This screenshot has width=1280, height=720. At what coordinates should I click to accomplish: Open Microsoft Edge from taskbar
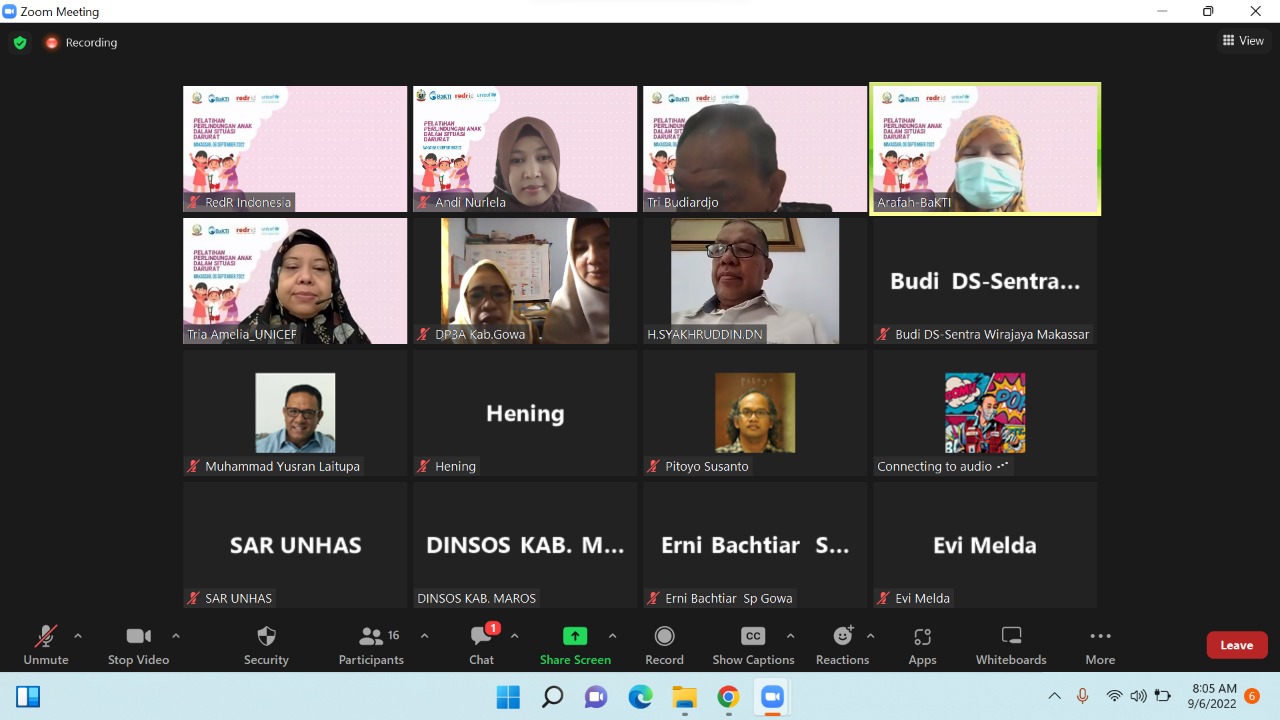640,697
